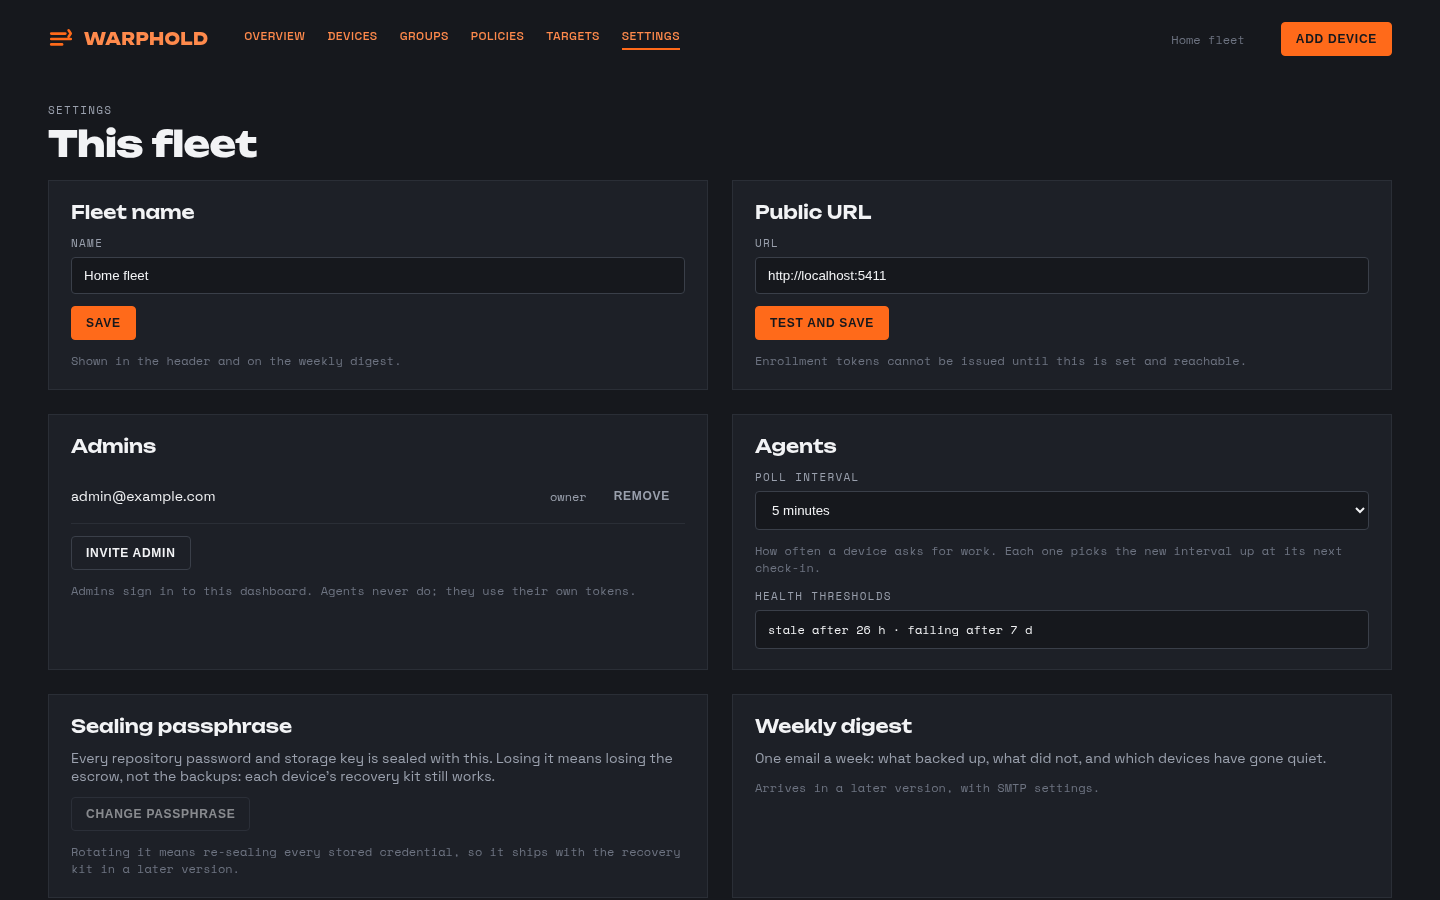Click the This fleet page title

[152, 144]
